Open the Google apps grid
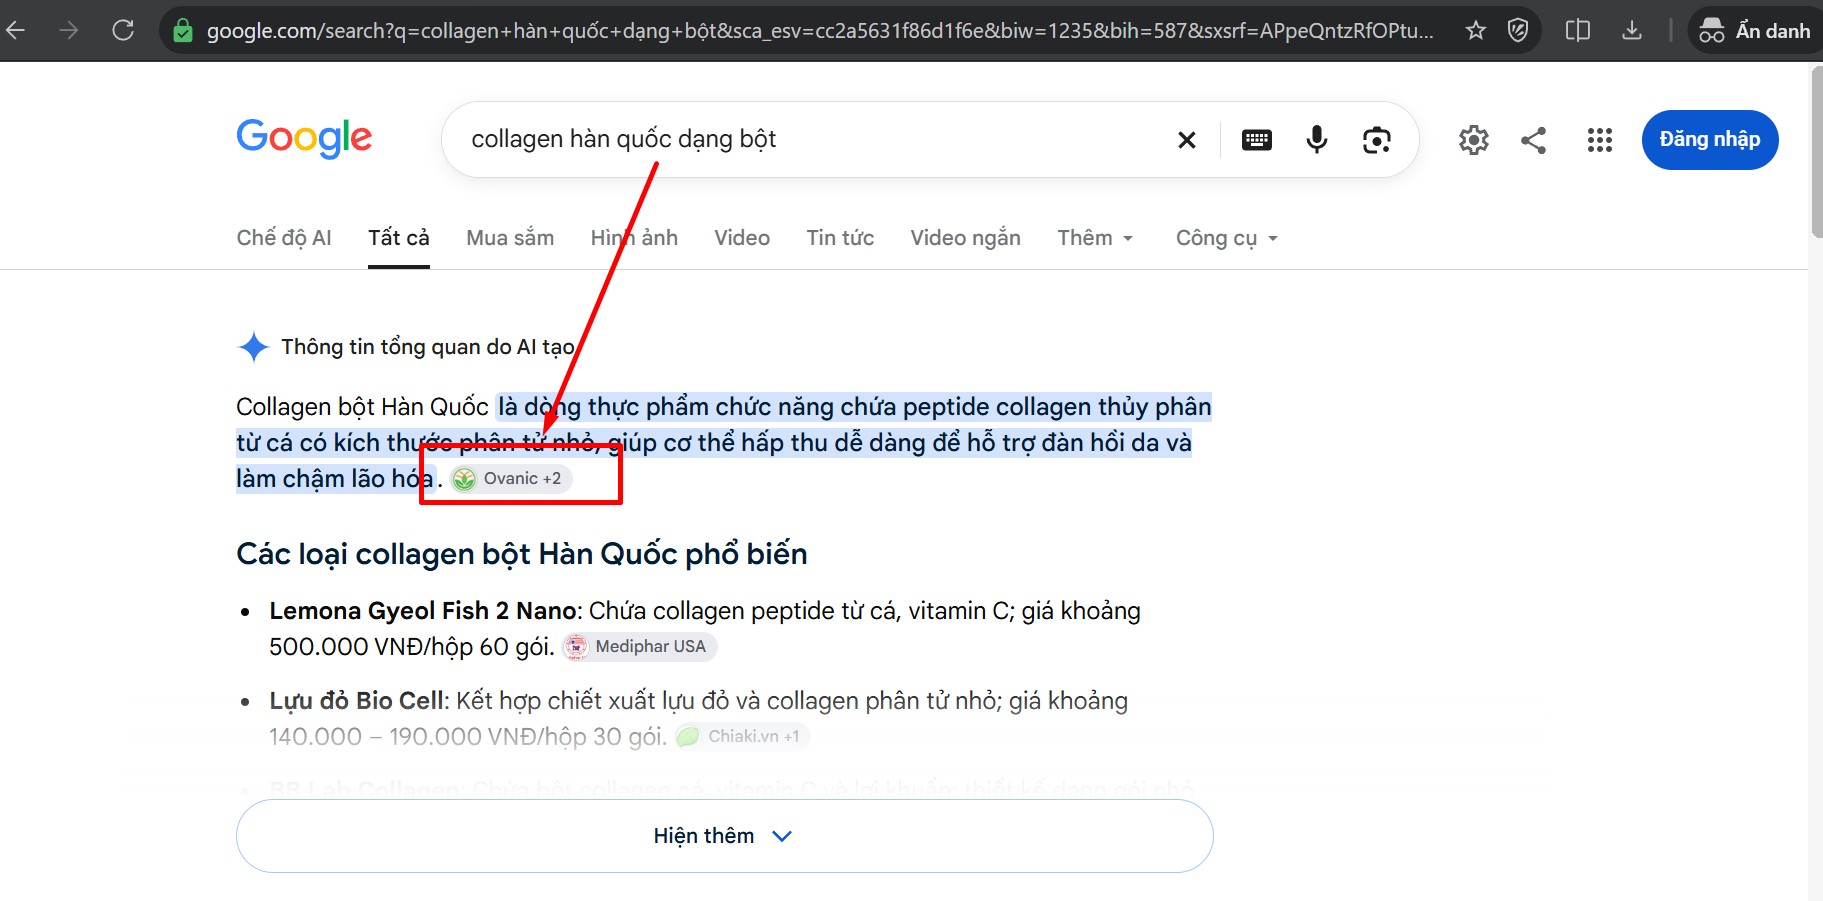This screenshot has width=1823, height=901. pos(1600,140)
